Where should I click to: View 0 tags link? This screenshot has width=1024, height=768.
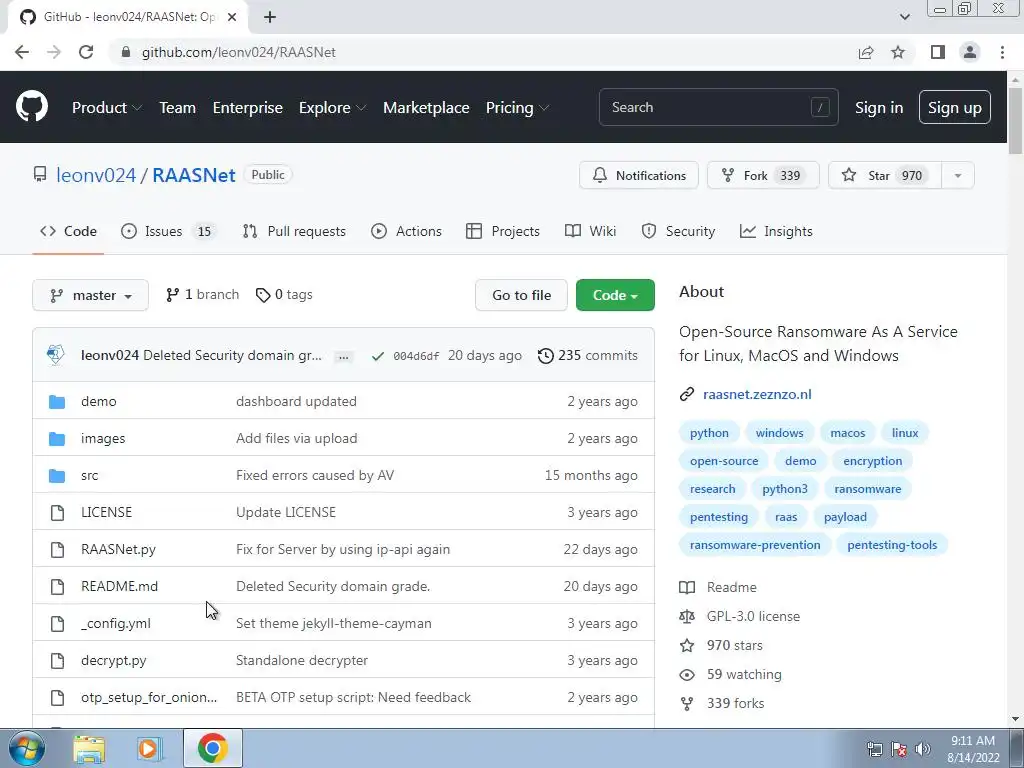click(x=284, y=295)
